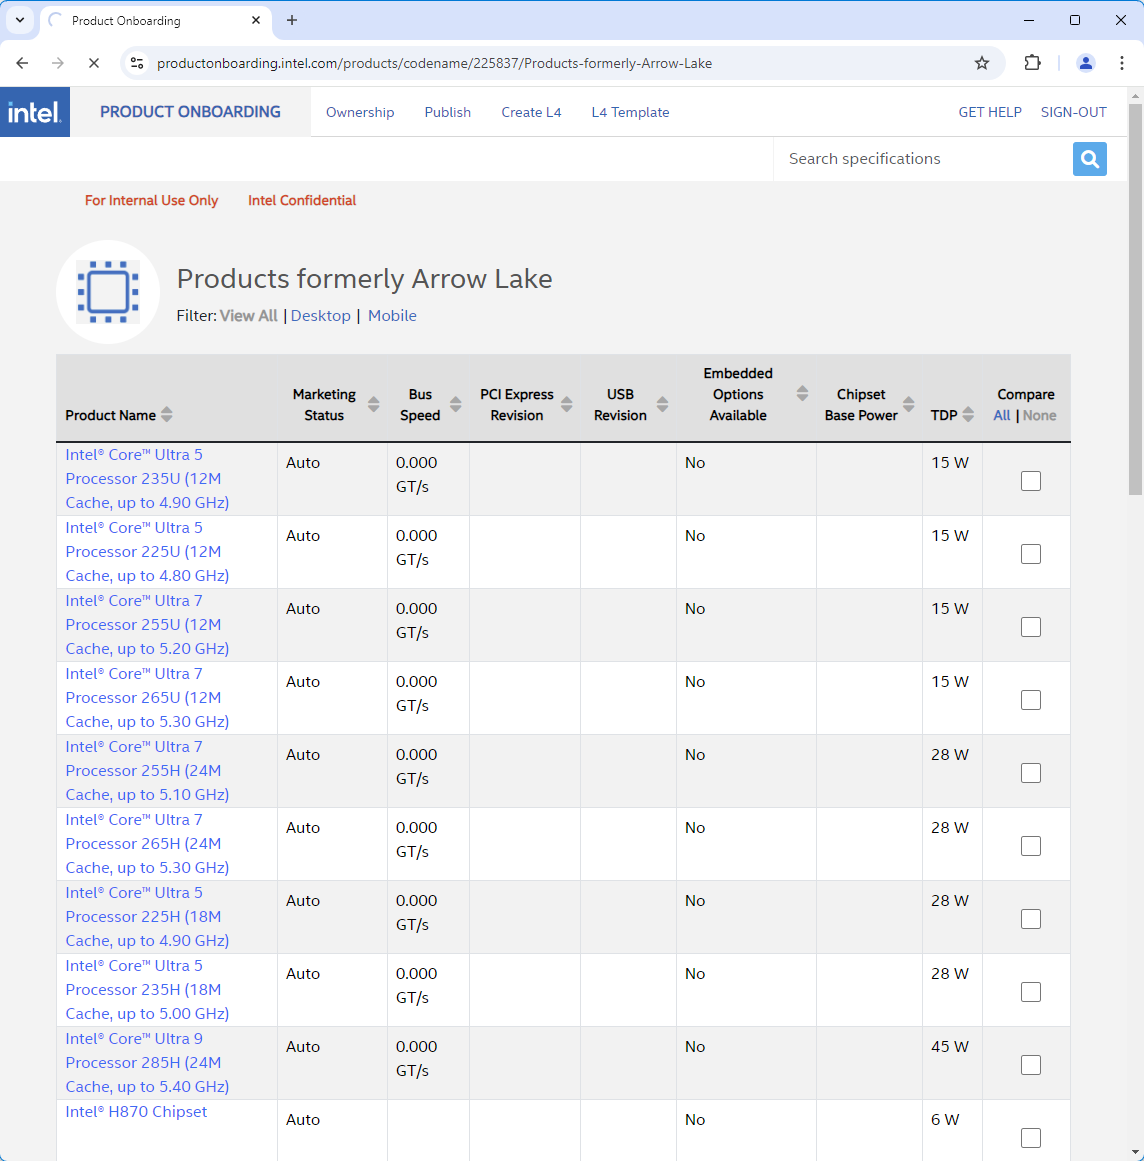
Task: Click GET HELP in header
Action: (x=990, y=112)
